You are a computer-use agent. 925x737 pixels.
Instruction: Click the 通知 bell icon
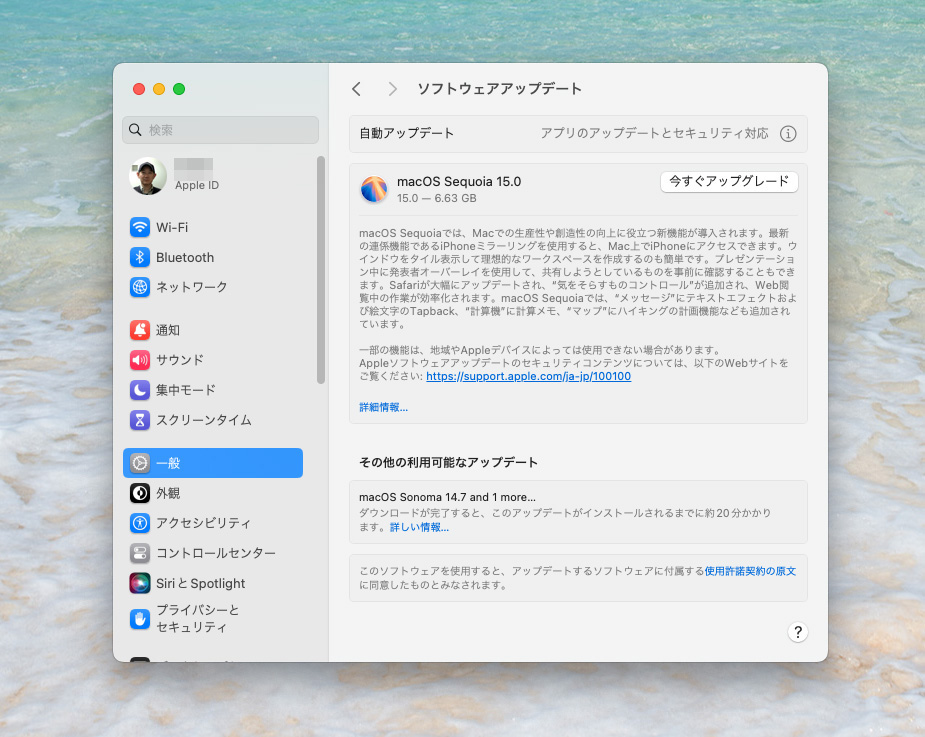click(x=140, y=330)
